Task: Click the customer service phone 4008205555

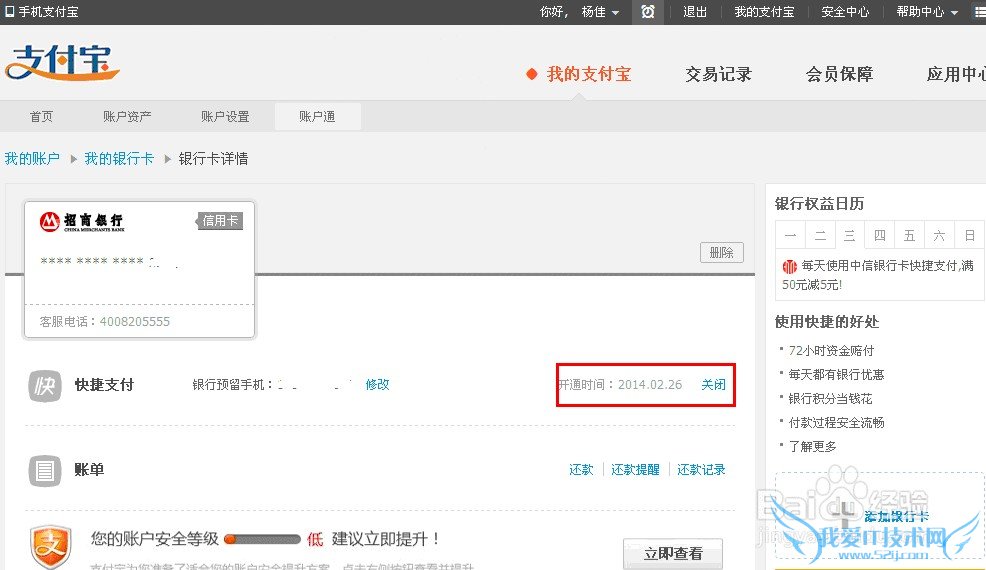Action: tap(135, 321)
